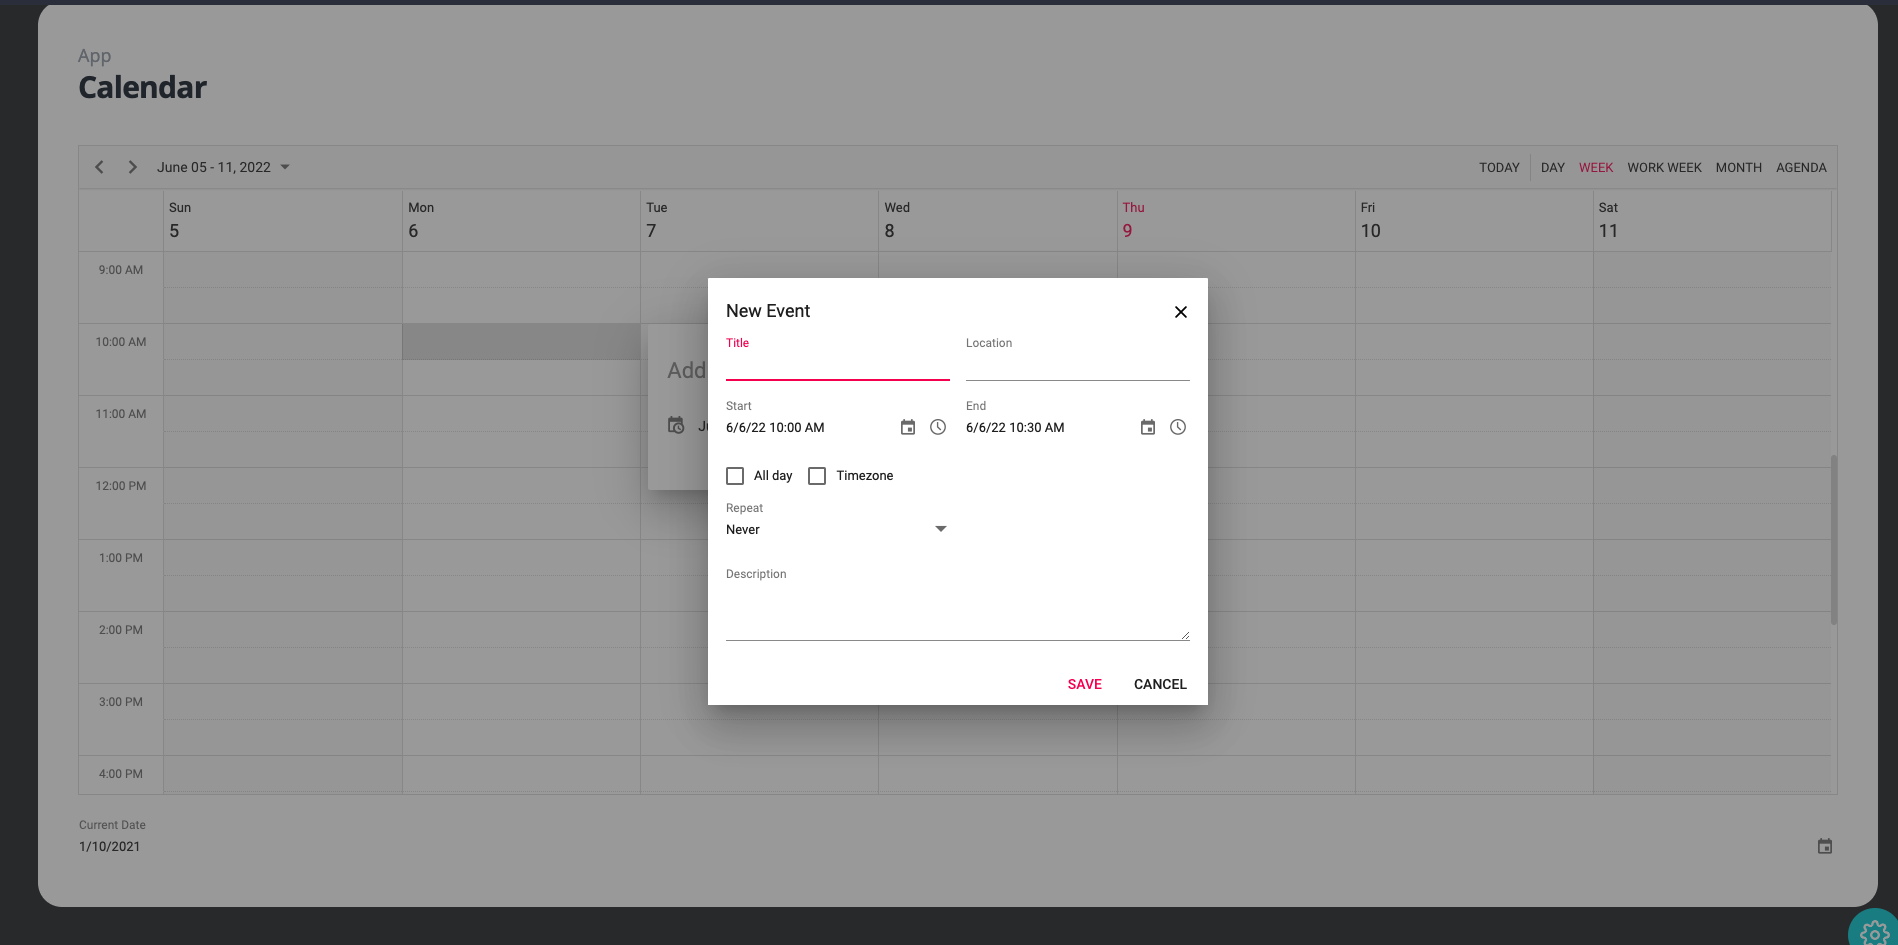Viewport: 1898px width, 945px height.
Task: Select Mon 6 day header
Action: [x=521, y=220]
